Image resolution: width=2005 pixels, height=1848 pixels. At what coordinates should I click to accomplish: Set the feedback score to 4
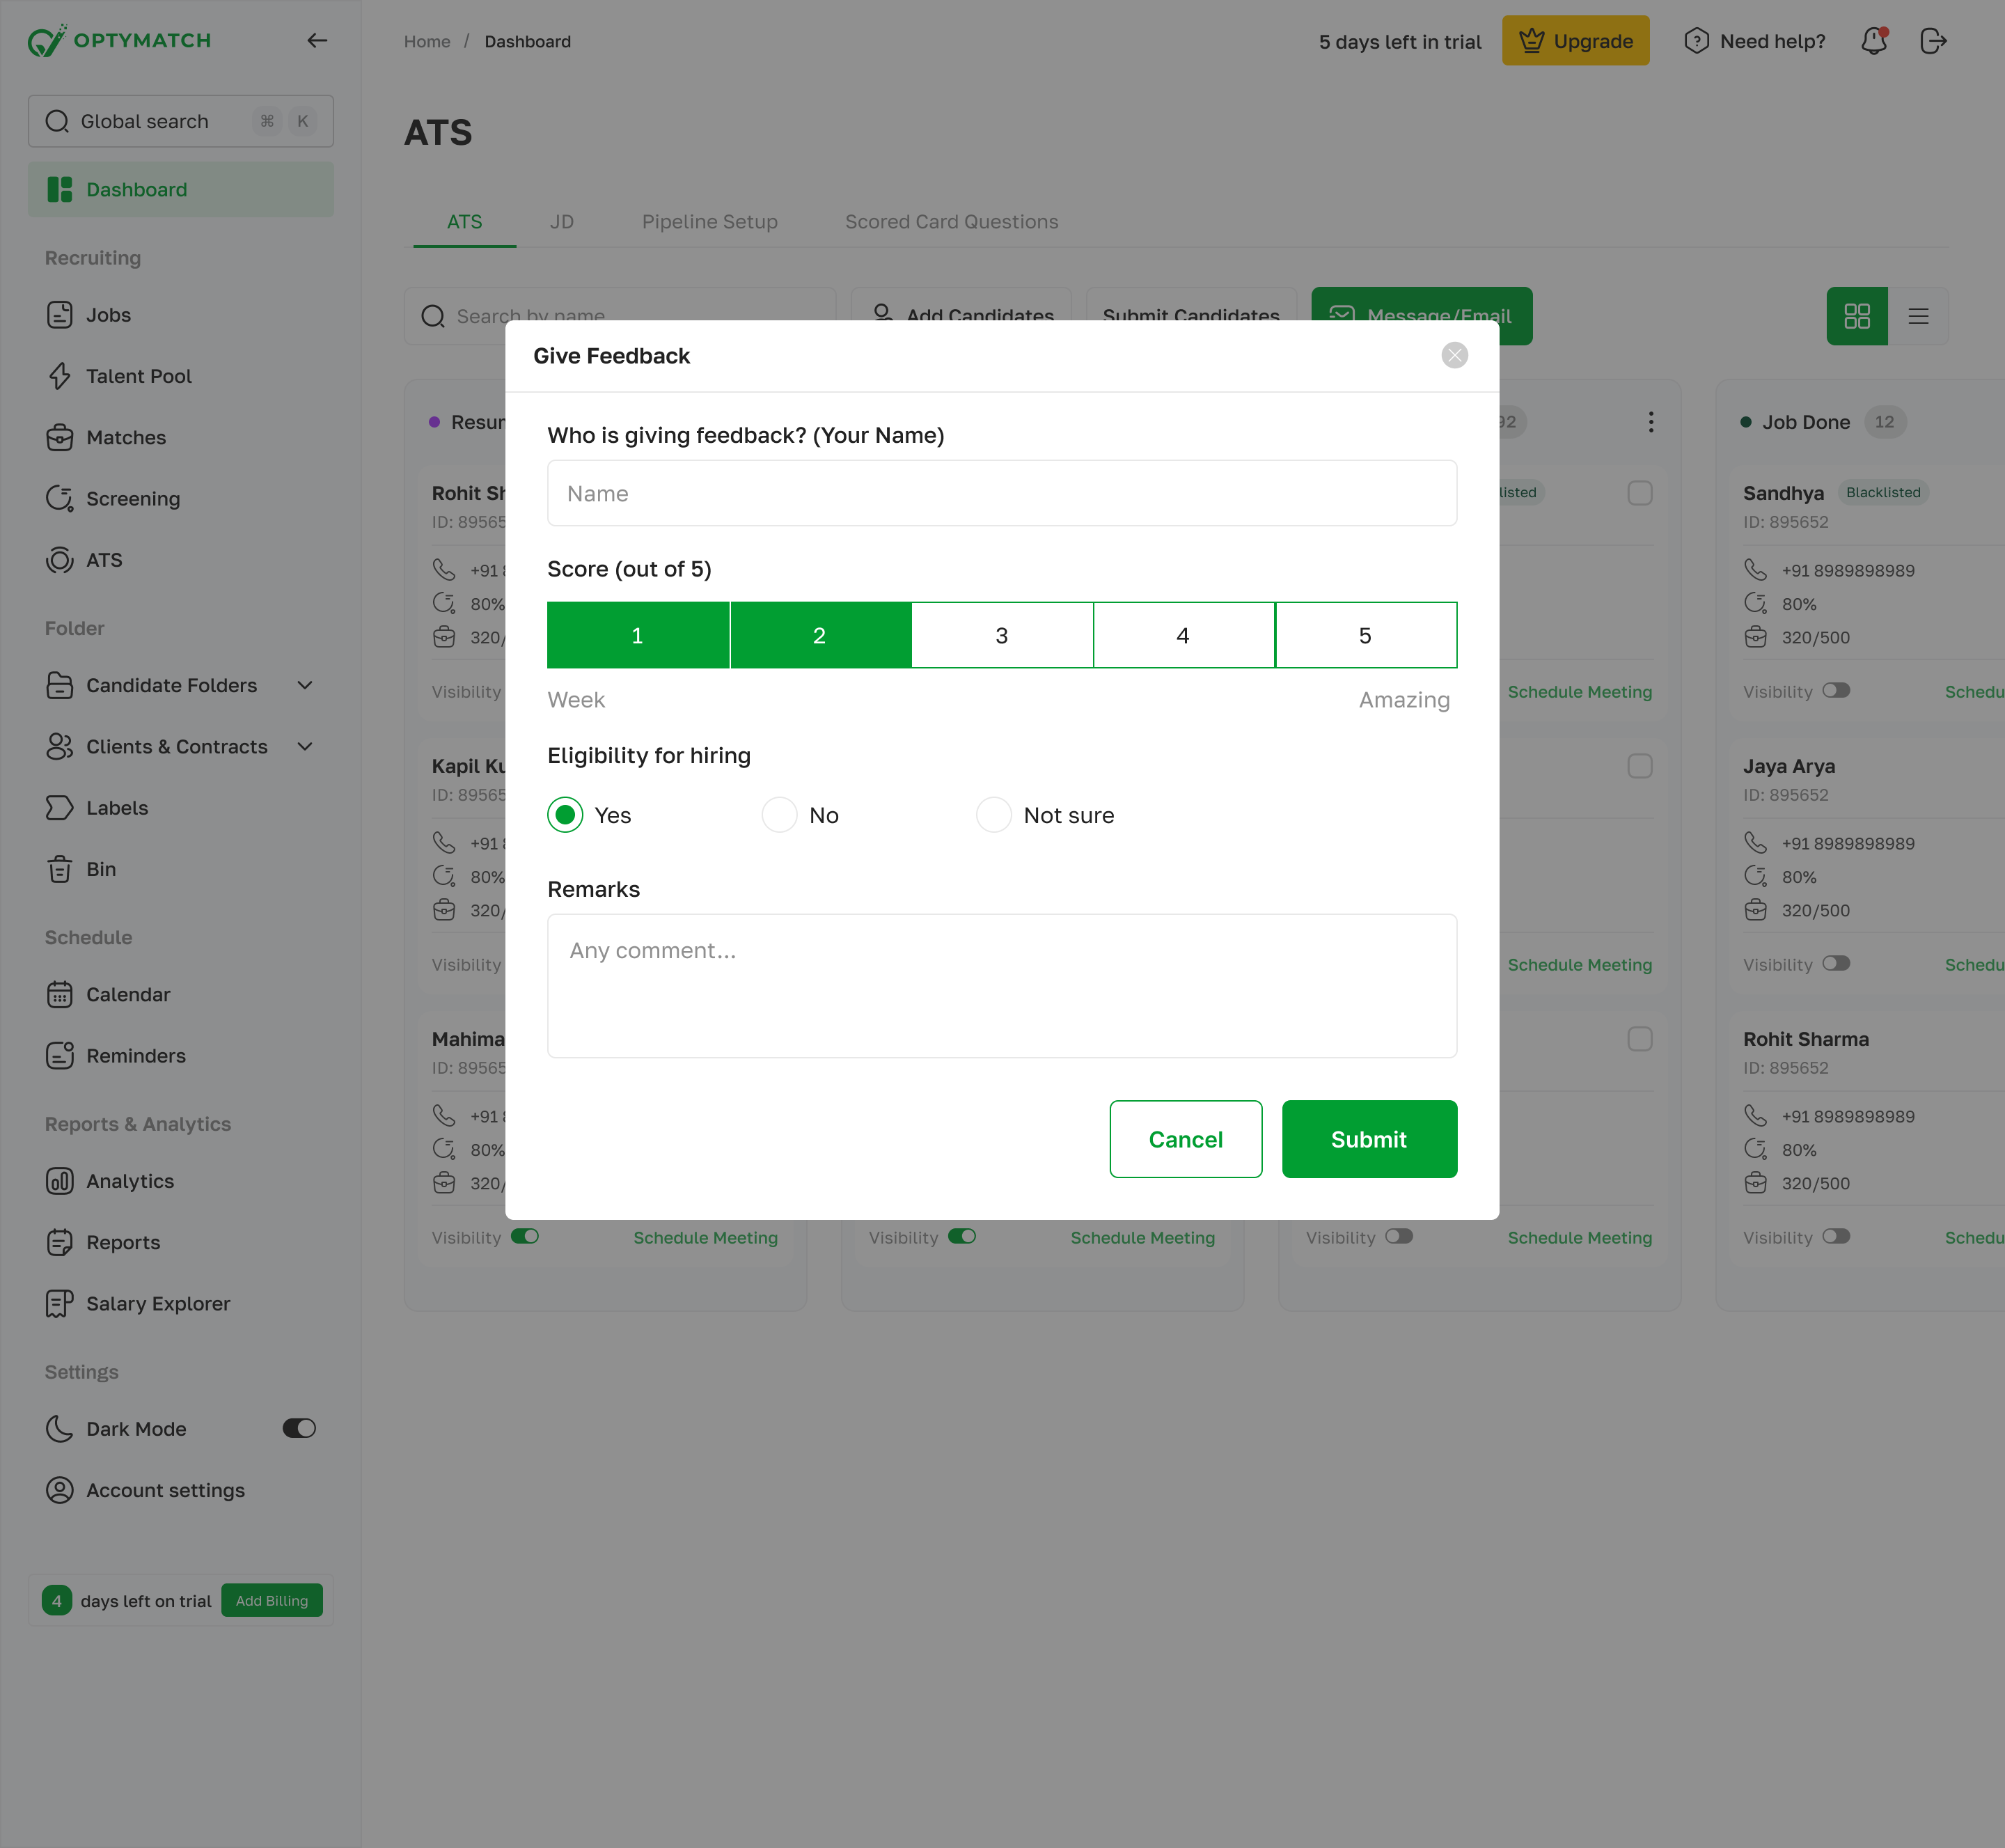tap(1183, 635)
